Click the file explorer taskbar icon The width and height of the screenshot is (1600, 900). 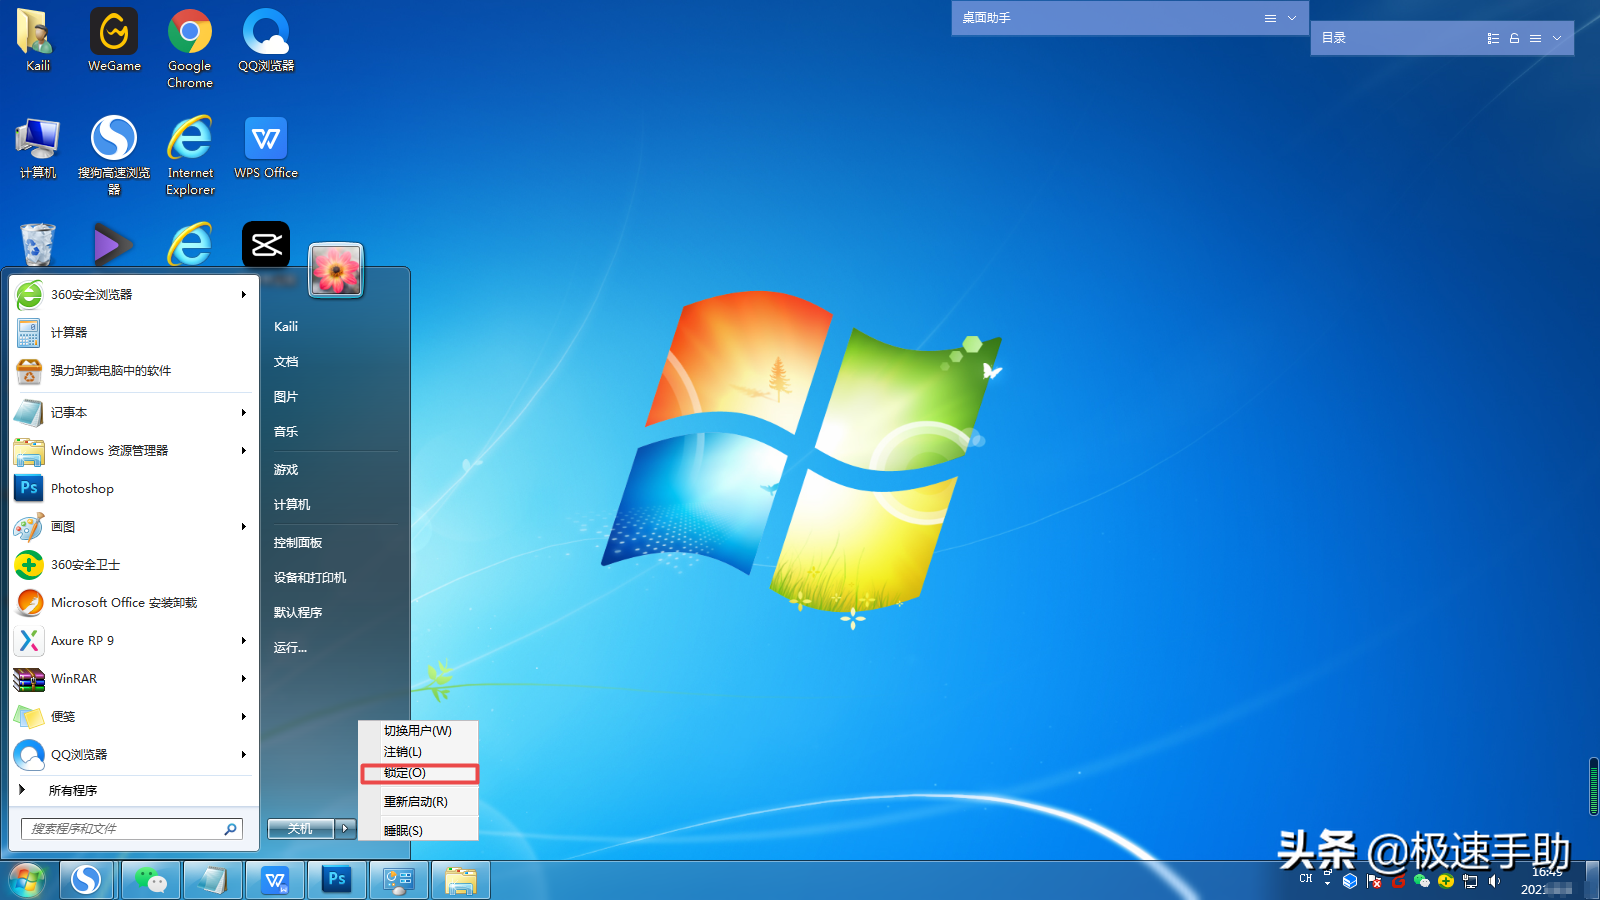click(461, 880)
